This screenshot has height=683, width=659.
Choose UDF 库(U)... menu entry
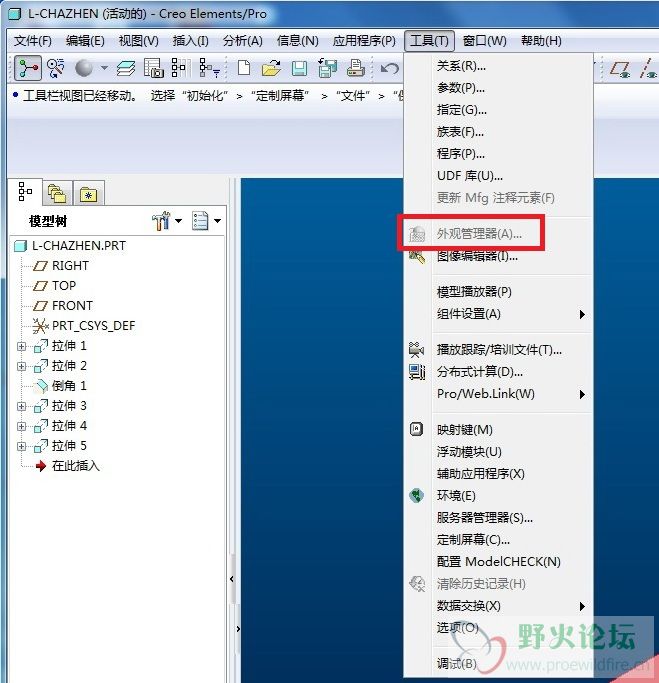pyautogui.click(x=498, y=176)
